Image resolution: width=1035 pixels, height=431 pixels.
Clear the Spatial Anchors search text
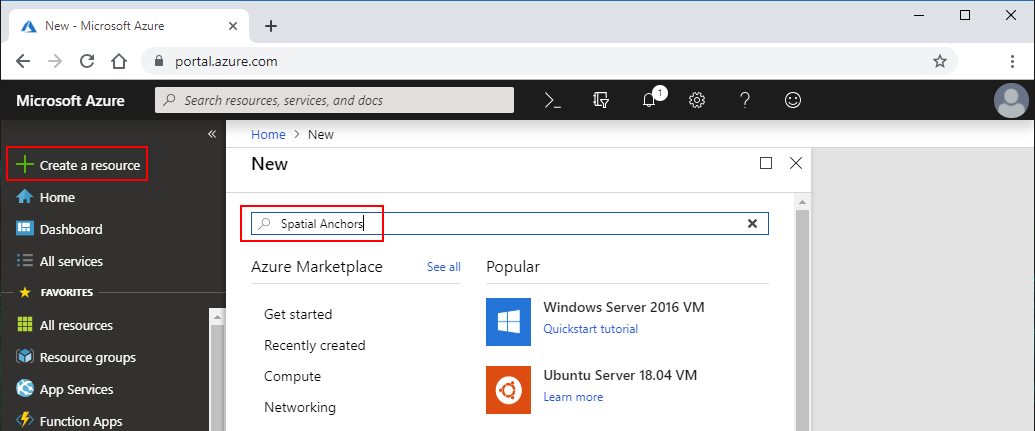pyautogui.click(x=752, y=223)
